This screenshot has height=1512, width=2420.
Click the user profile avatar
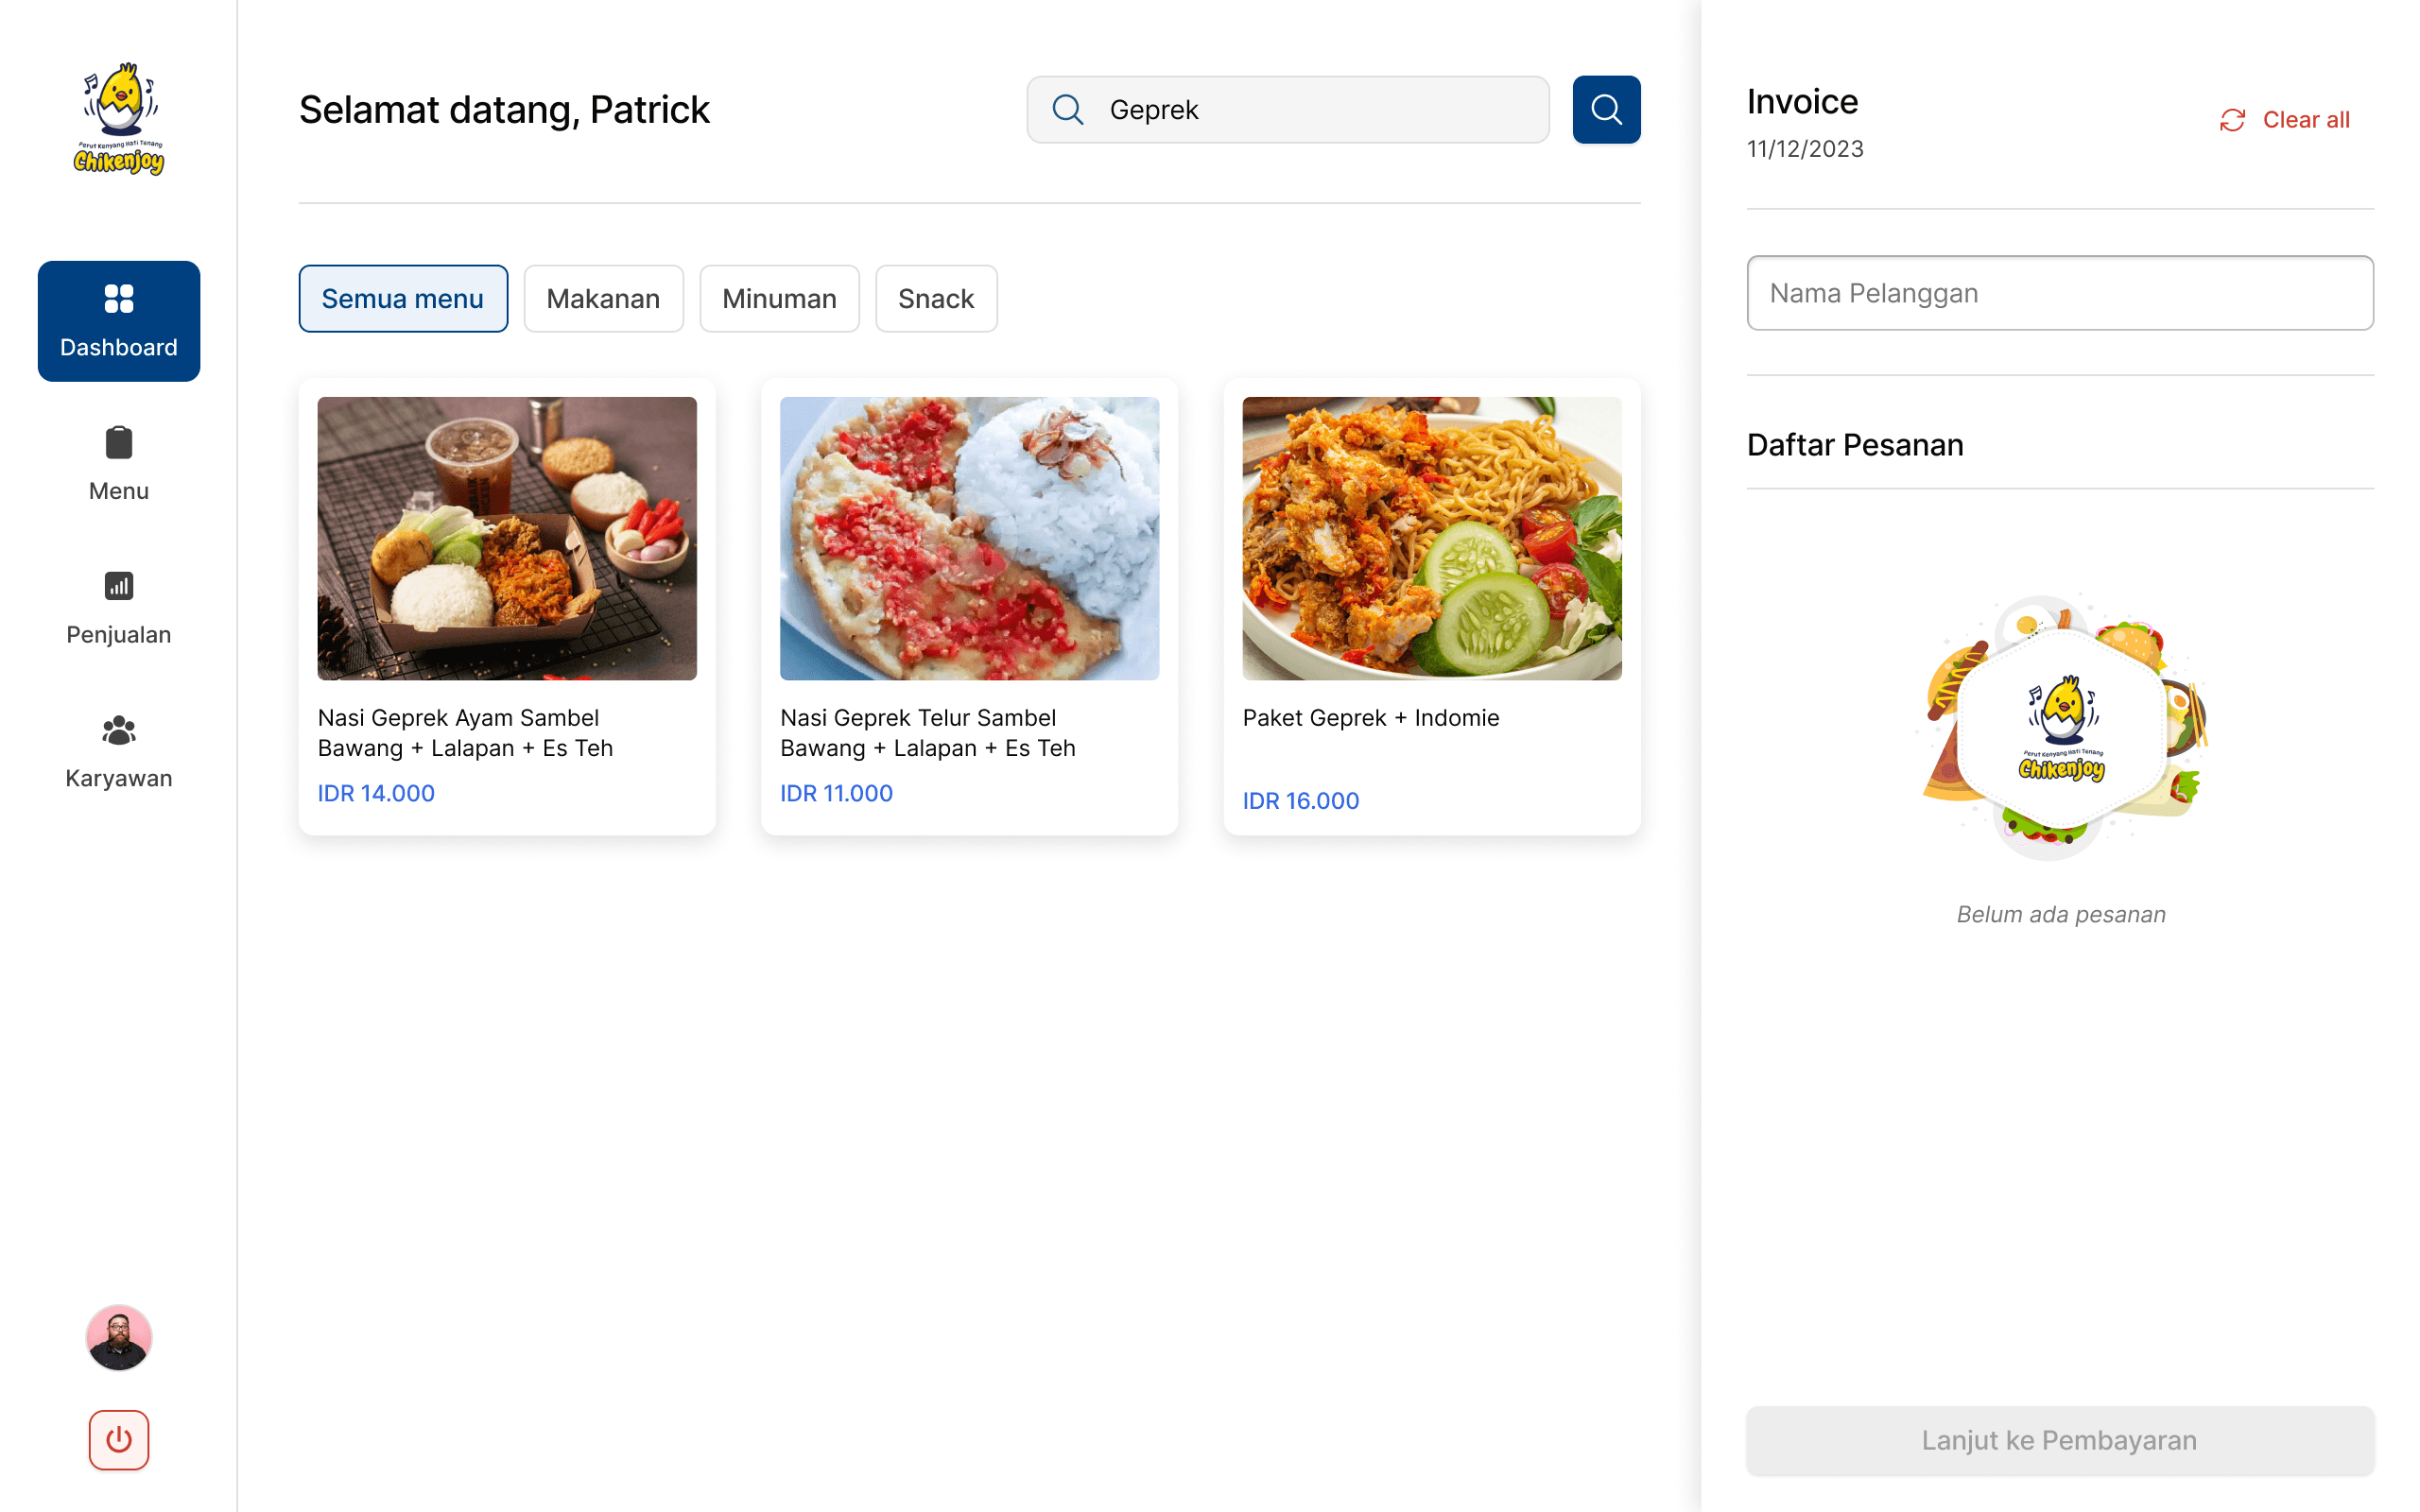point(118,1337)
